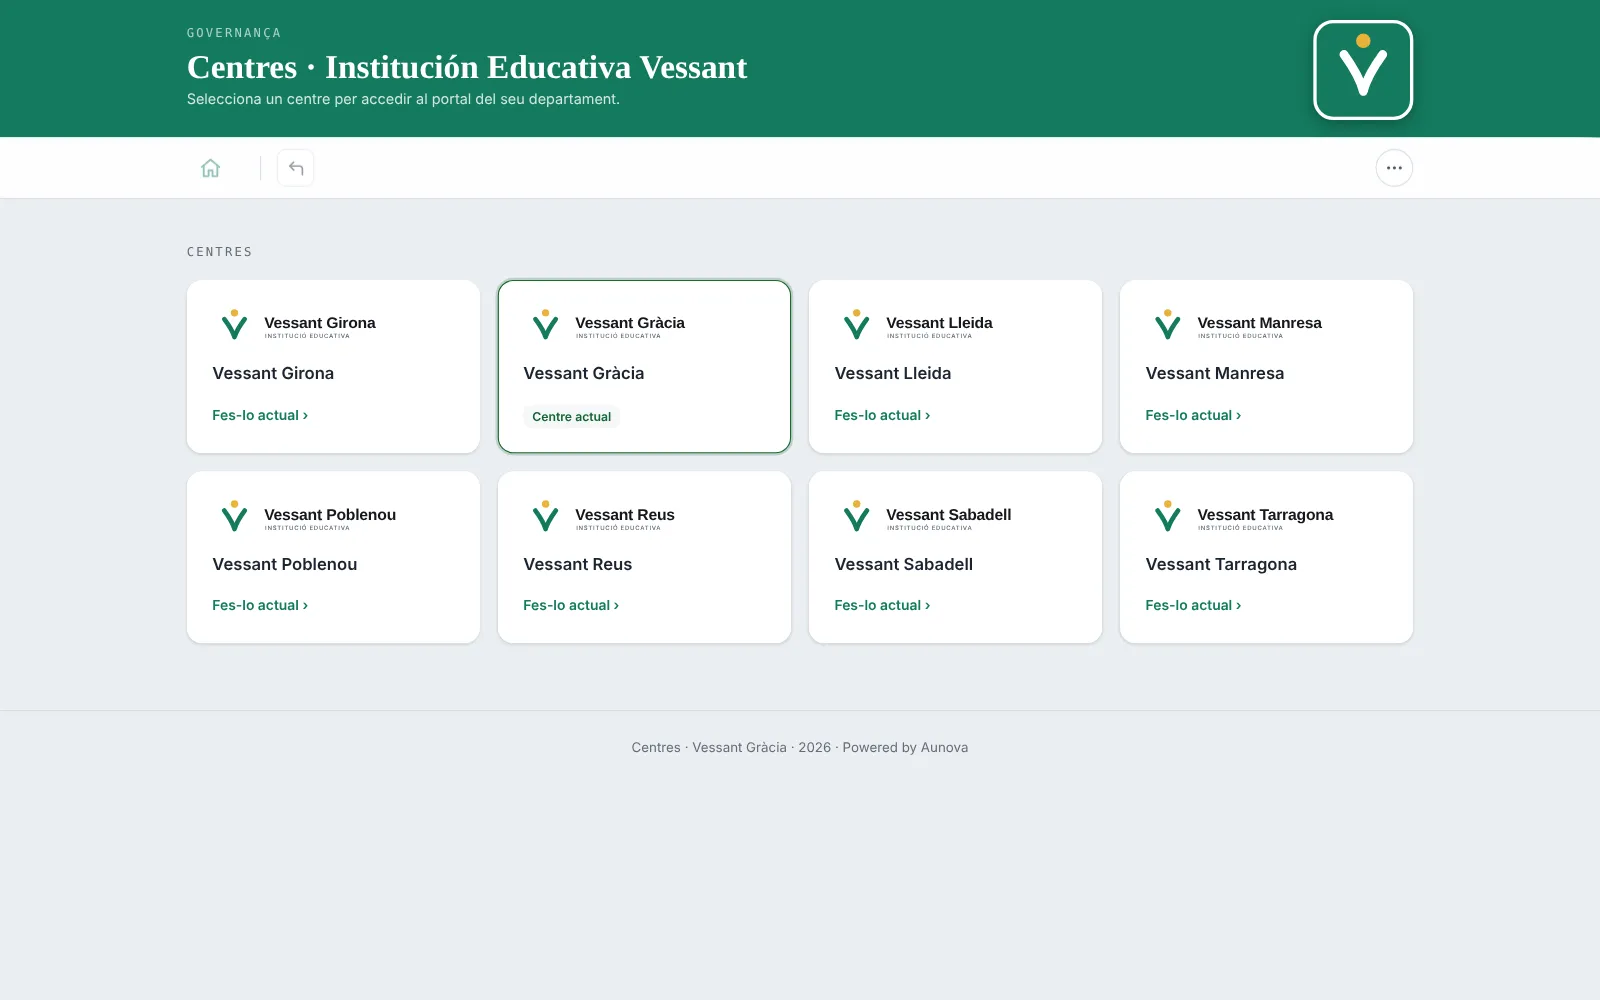Viewport: 1600px width, 1000px height.
Task: Open the Vessant Manresa card title
Action: tap(1215, 373)
